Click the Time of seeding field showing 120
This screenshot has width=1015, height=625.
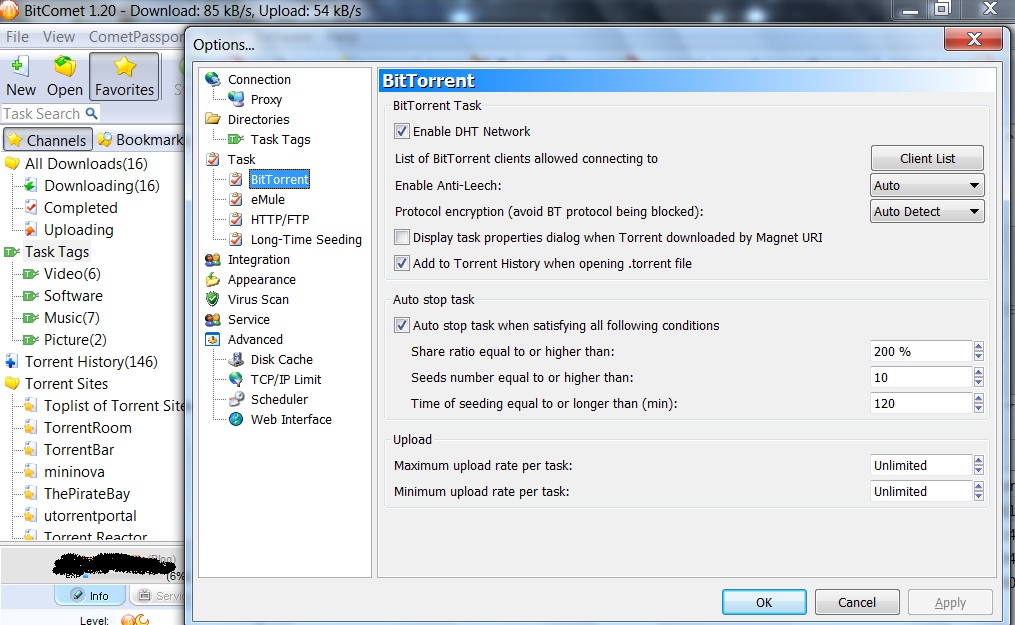921,403
